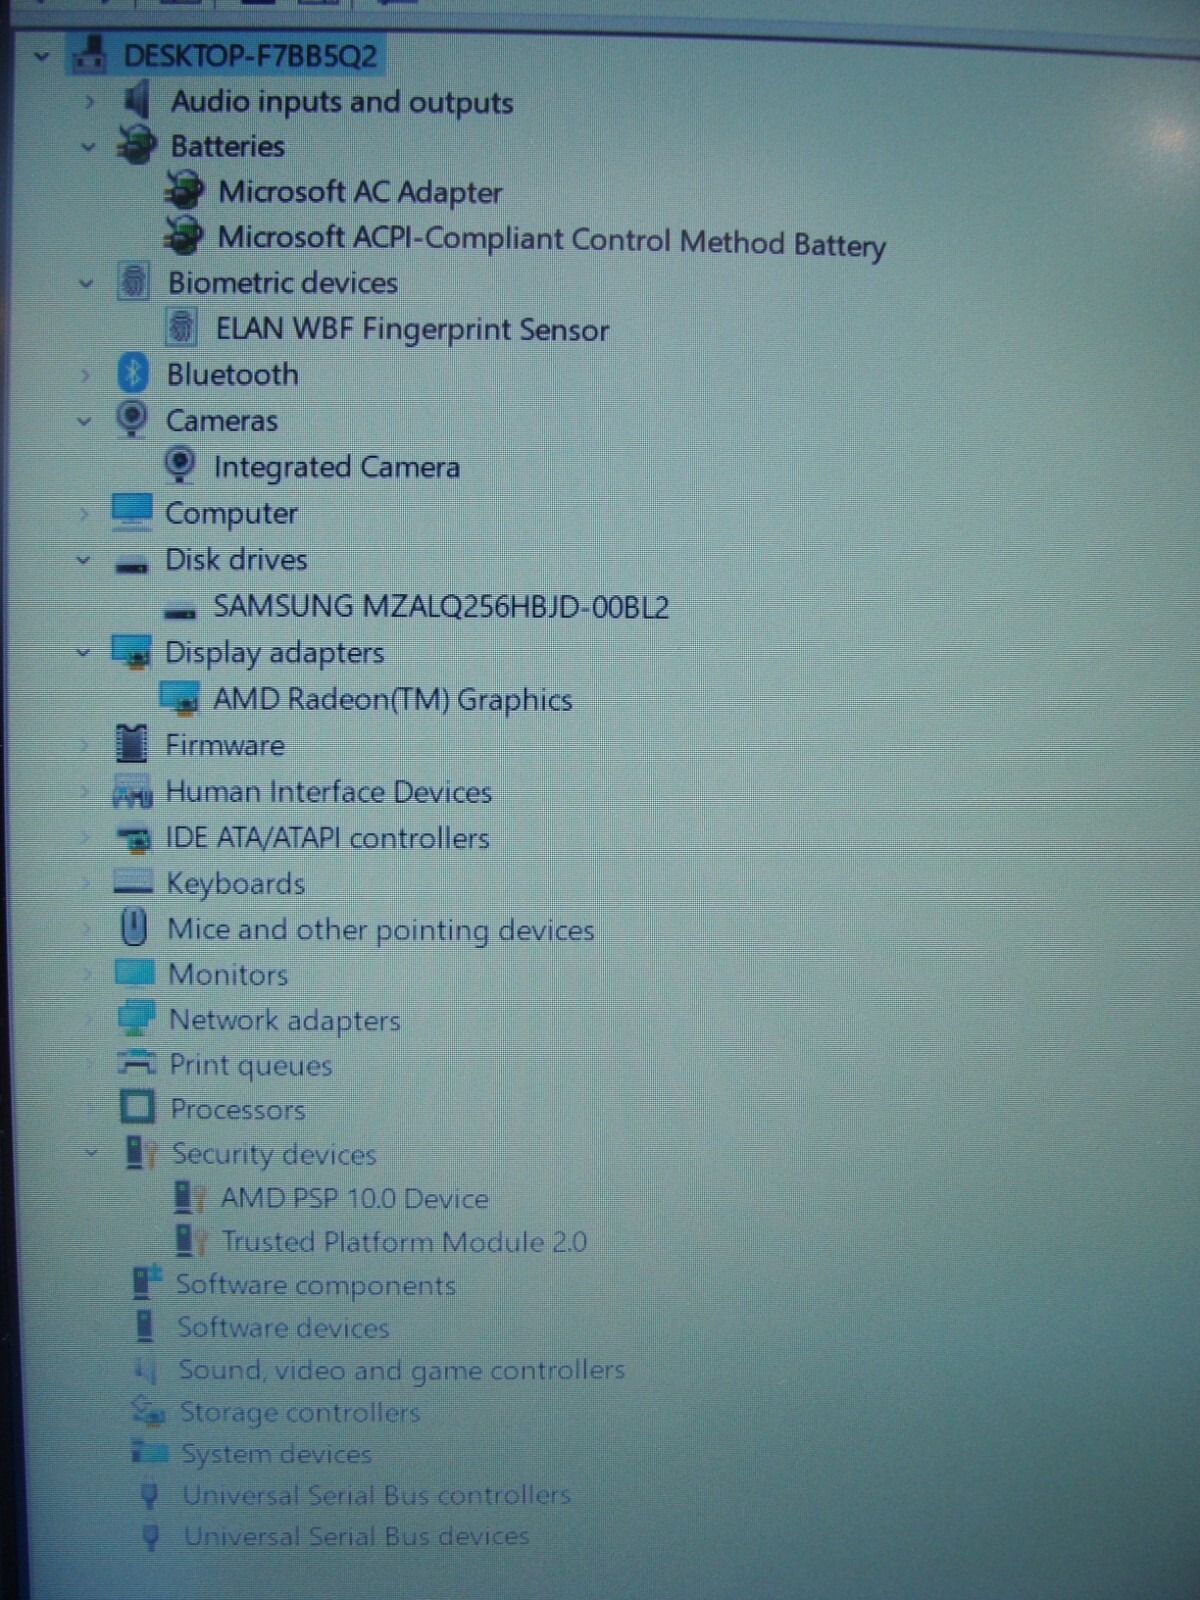Collapse the DESKTOP-F7BB5Q2 root node

(41, 56)
